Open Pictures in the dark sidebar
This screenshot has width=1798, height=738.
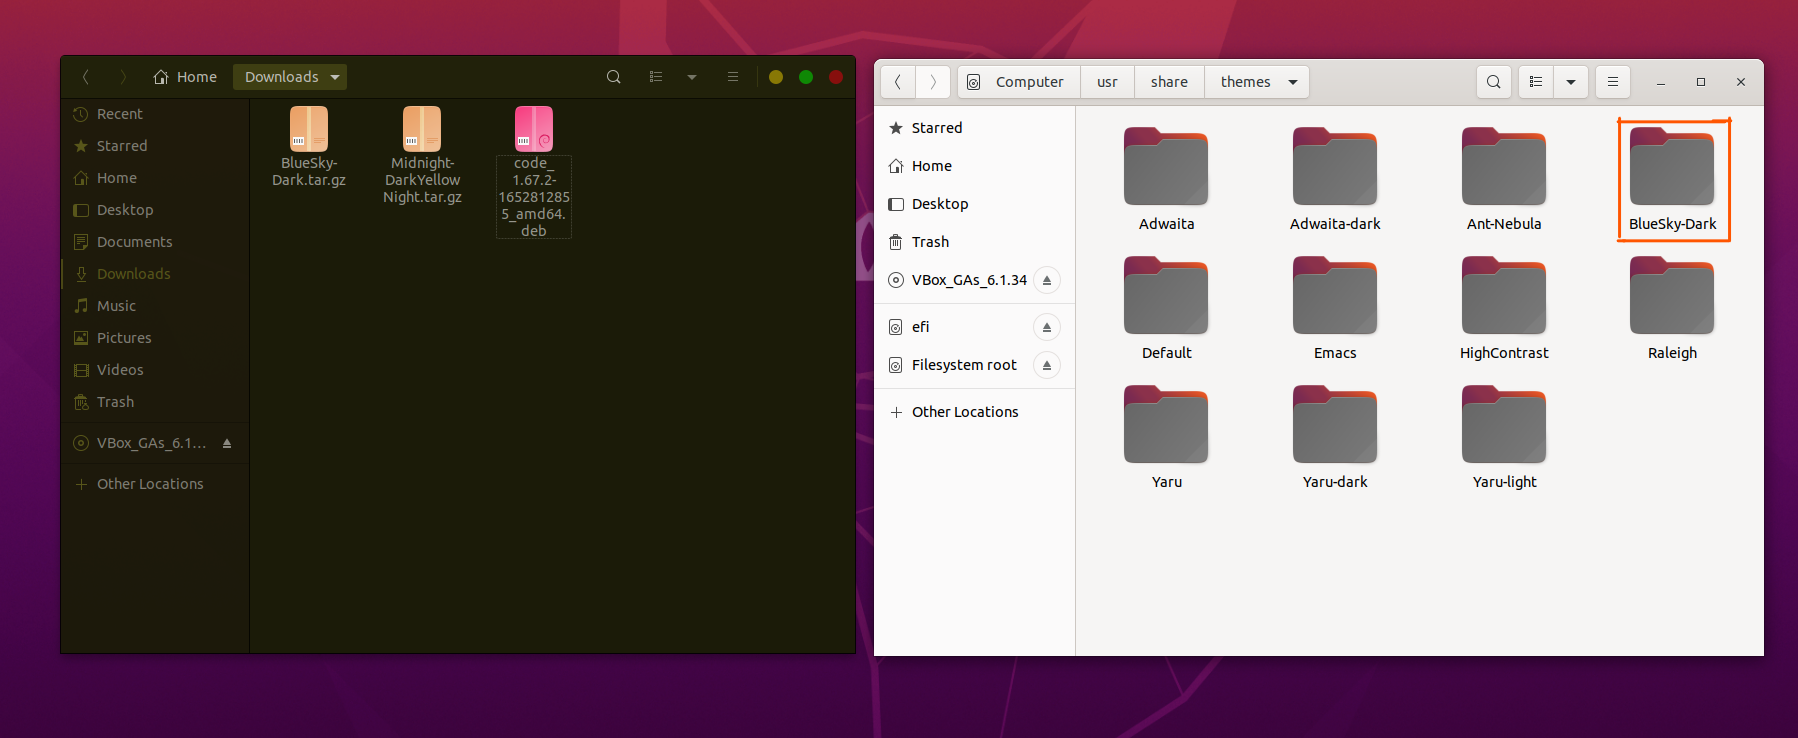pyautogui.click(x=155, y=338)
